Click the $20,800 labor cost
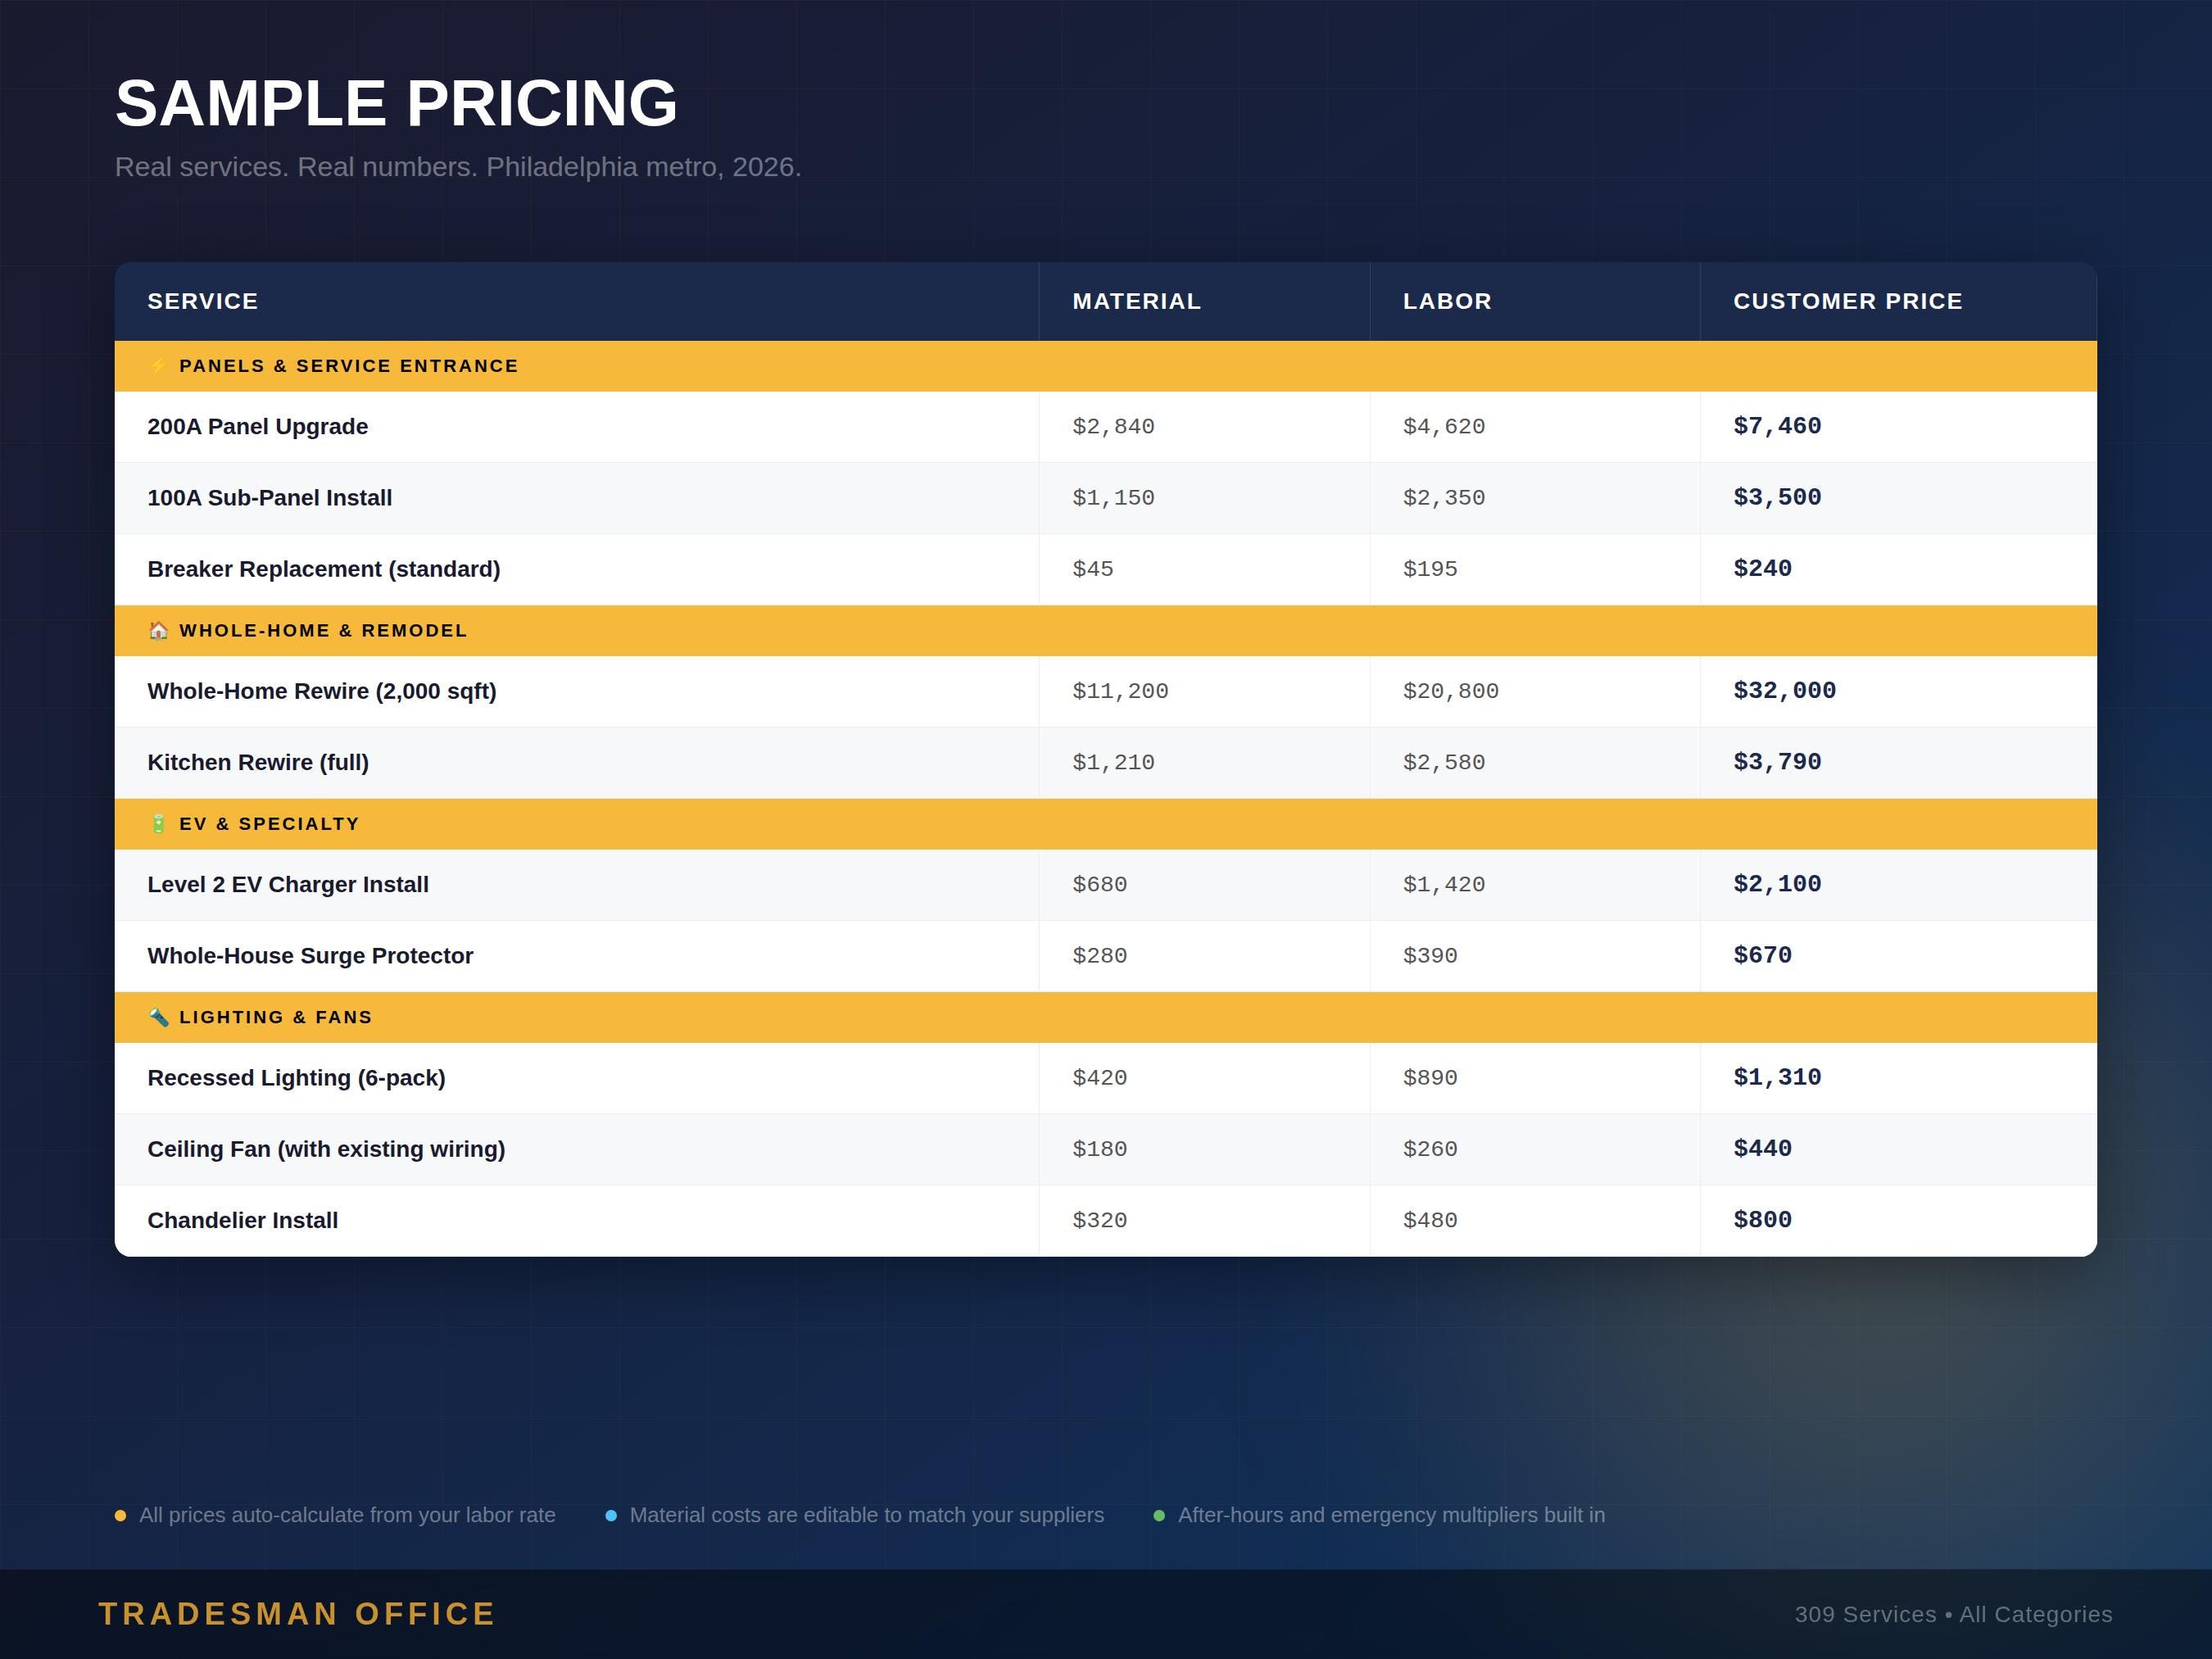Screen dimensions: 2212x1659 (1451, 691)
